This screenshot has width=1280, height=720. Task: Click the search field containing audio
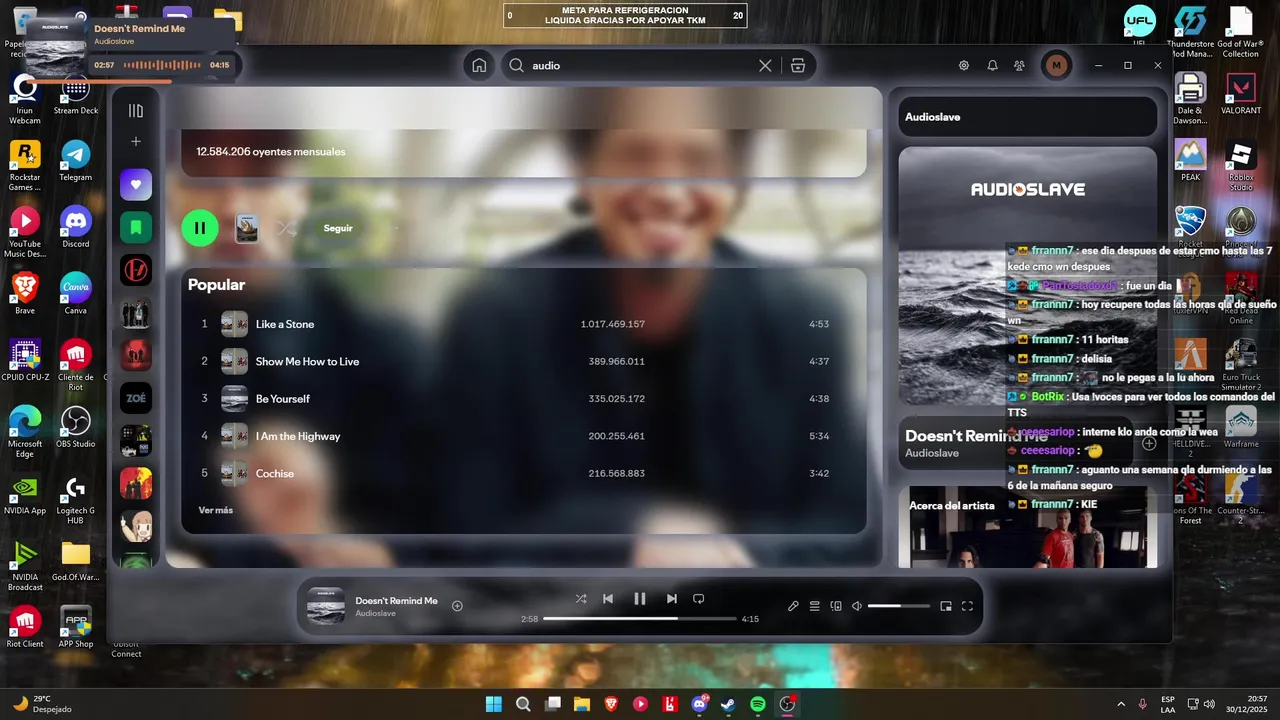pyautogui.click(x=640, y=65)
